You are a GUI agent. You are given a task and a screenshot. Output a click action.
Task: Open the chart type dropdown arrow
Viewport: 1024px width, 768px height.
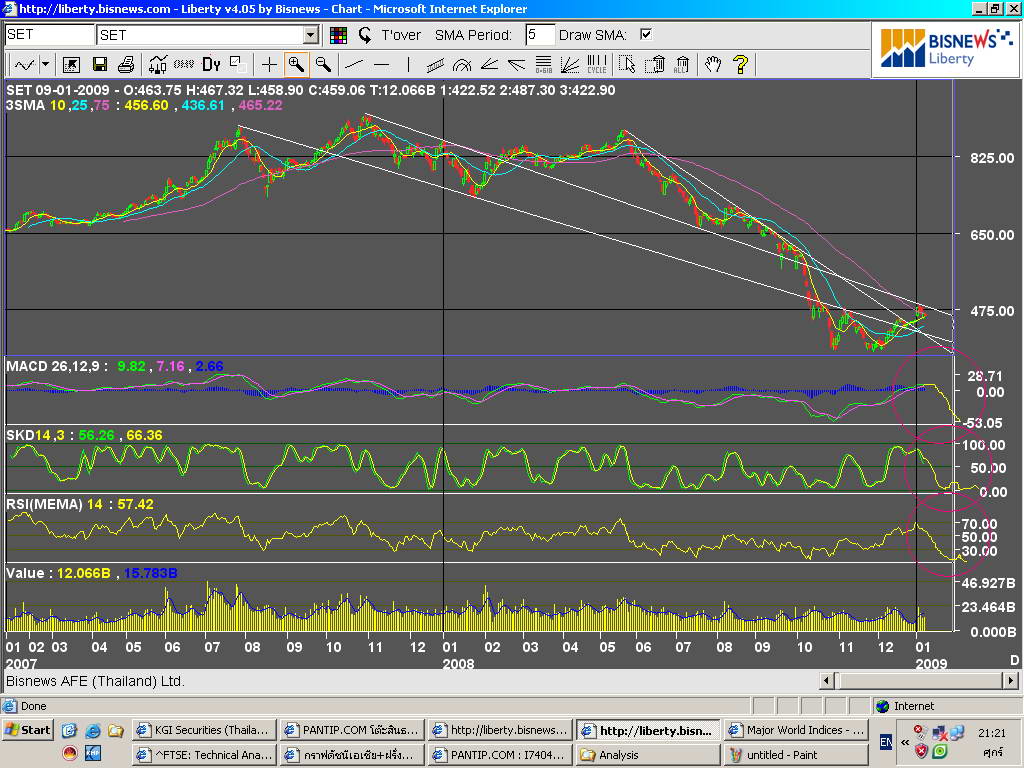pyautogui.click(x=45, y=64)
